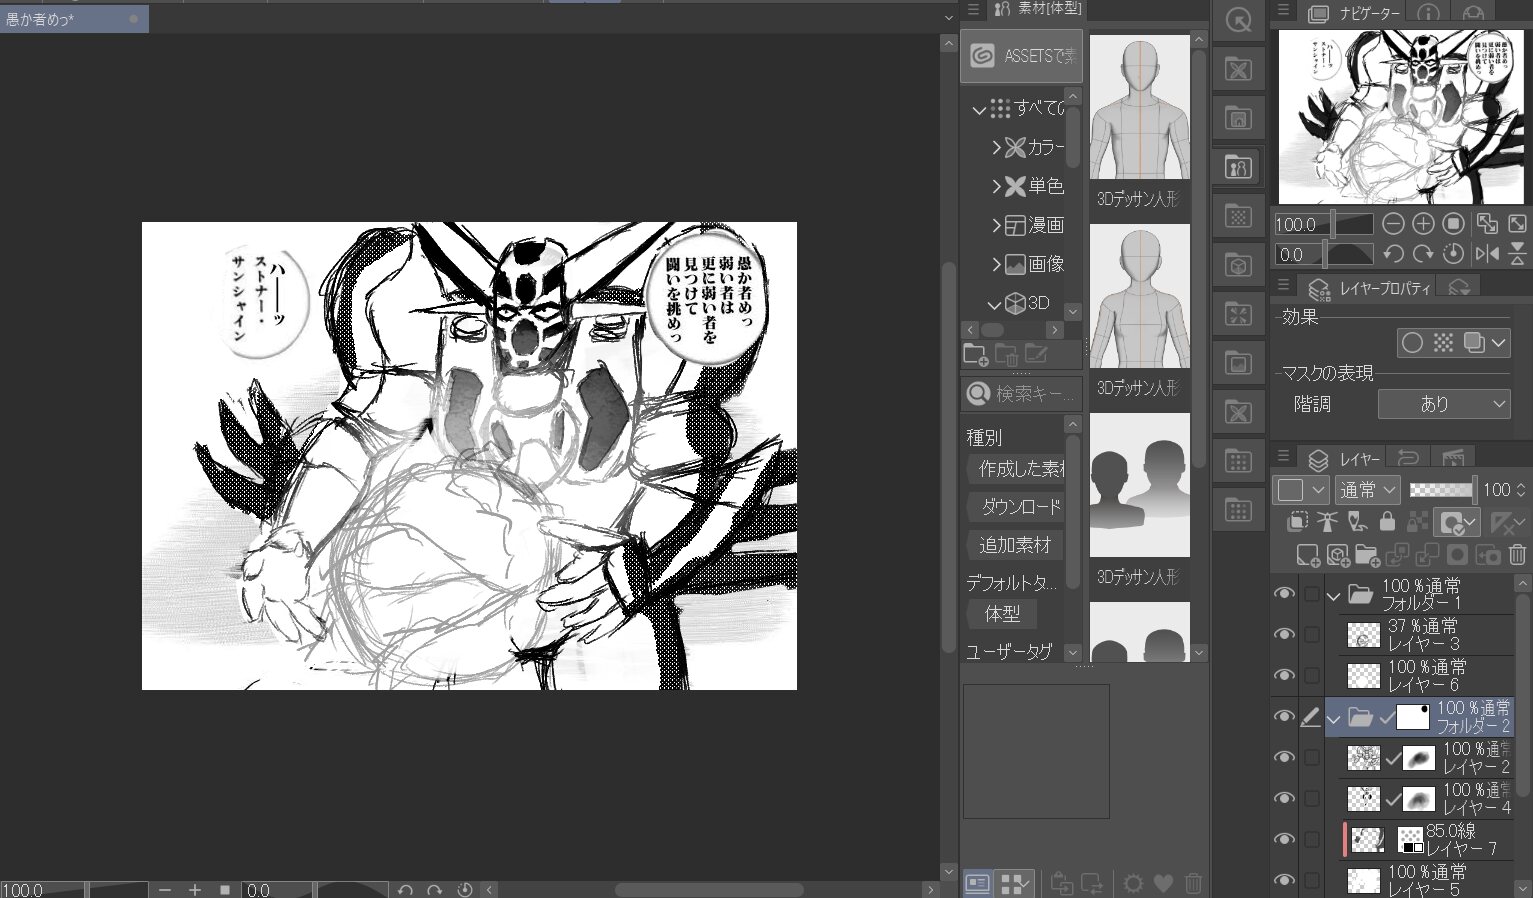Click the tone effect dotted icon
Screen dimensions: 1533x898
tap(1443, 343)
